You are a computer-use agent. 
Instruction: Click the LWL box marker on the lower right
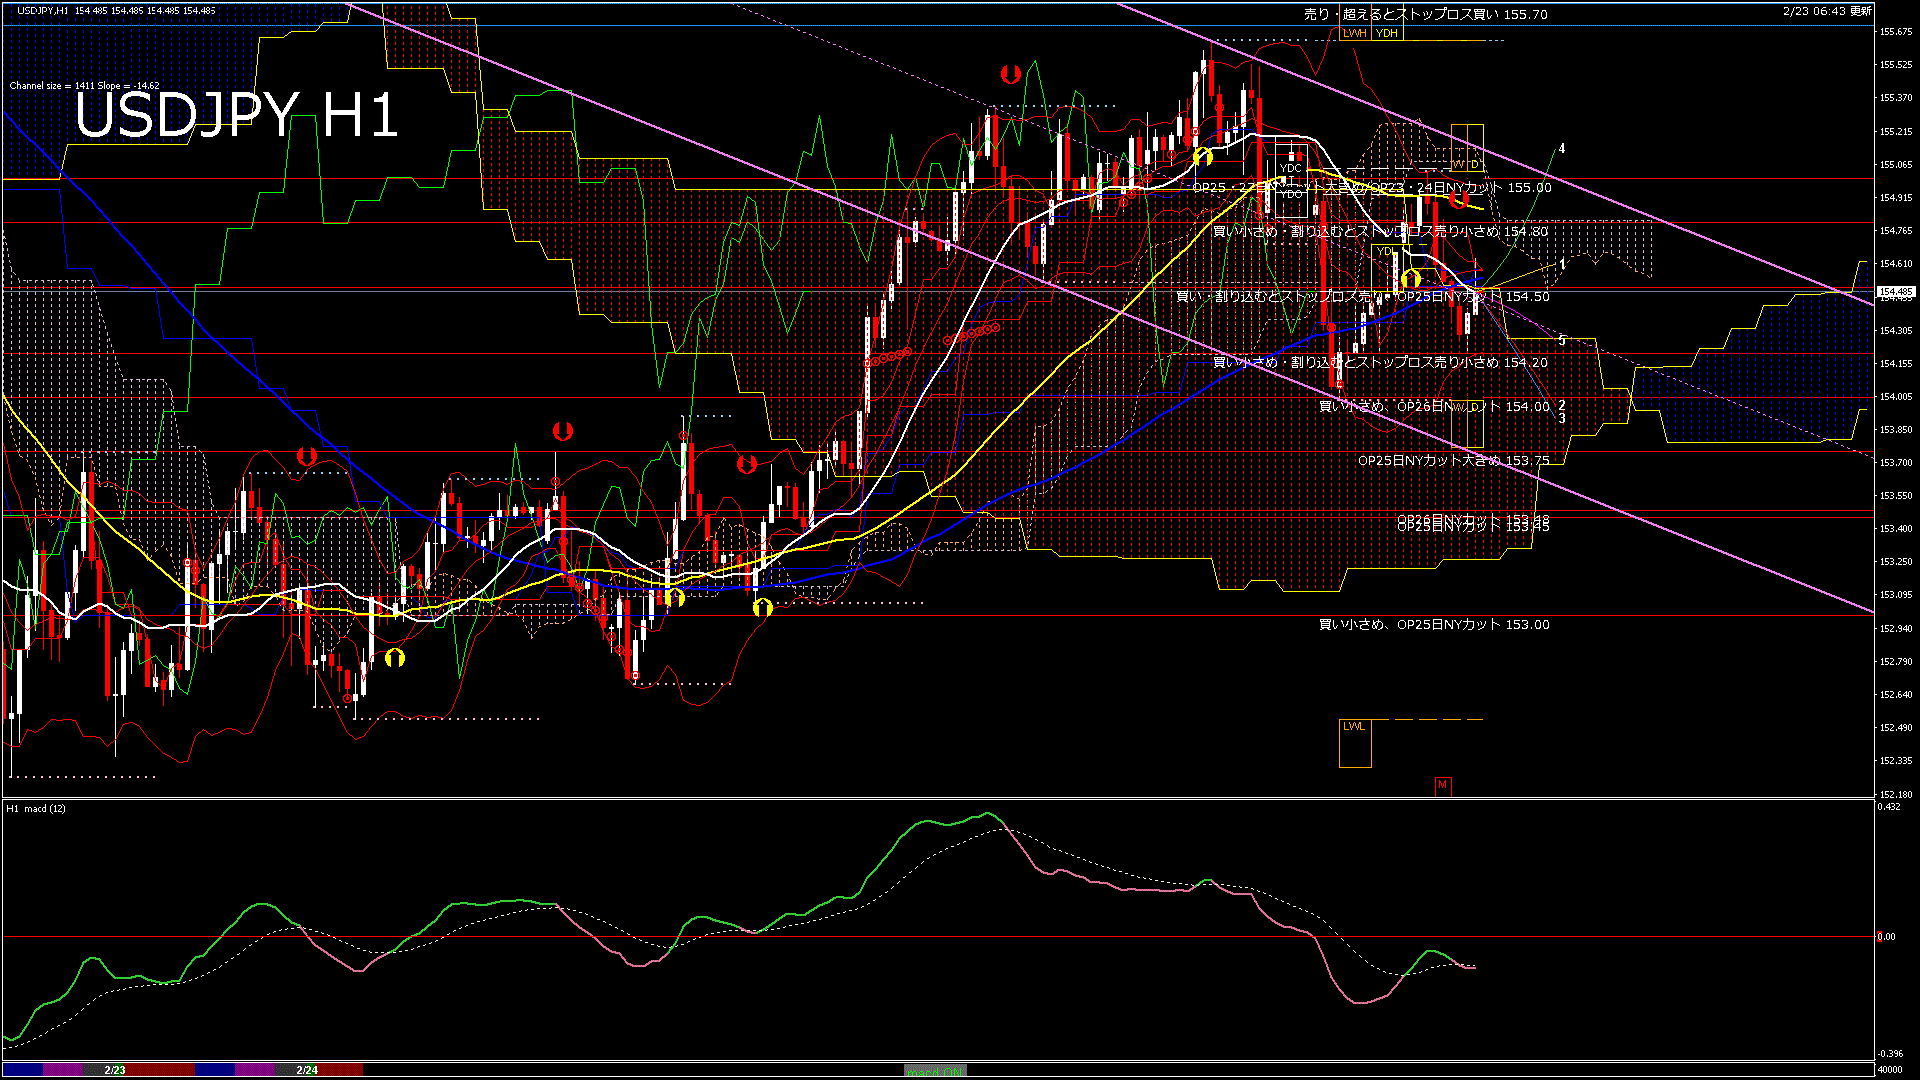[1355, 728]
